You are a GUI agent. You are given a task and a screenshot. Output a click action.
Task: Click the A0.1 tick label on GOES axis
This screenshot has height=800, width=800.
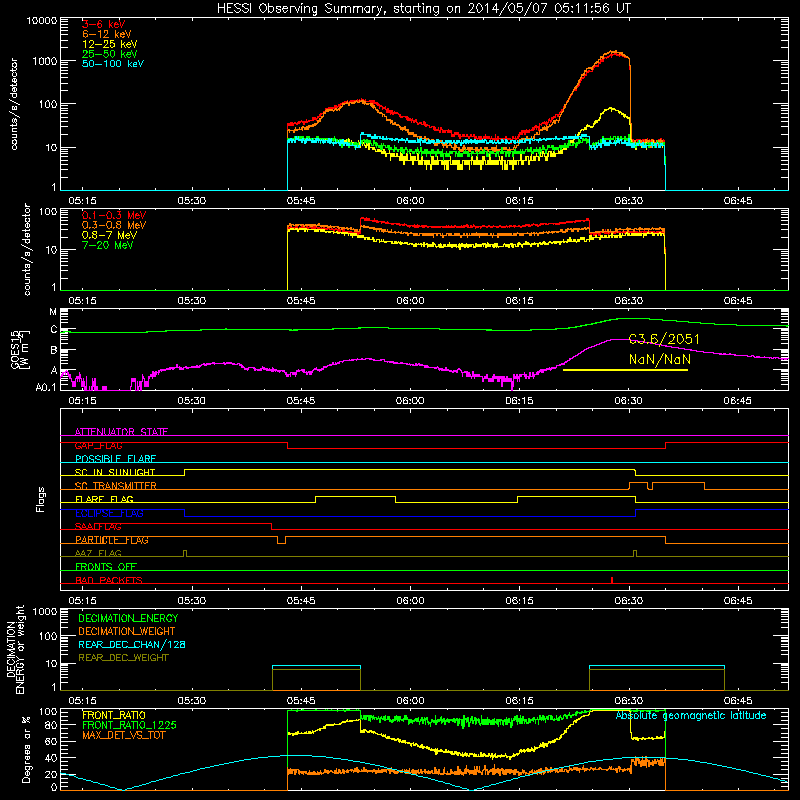[46, 388]
